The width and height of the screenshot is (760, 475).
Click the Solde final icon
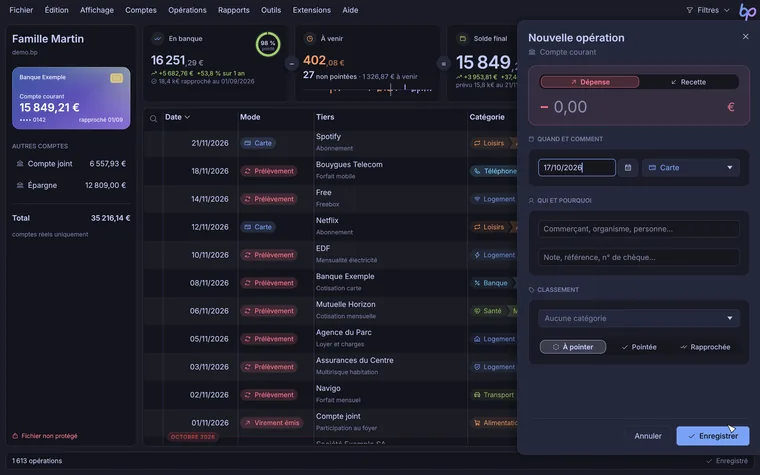(462, 38)
